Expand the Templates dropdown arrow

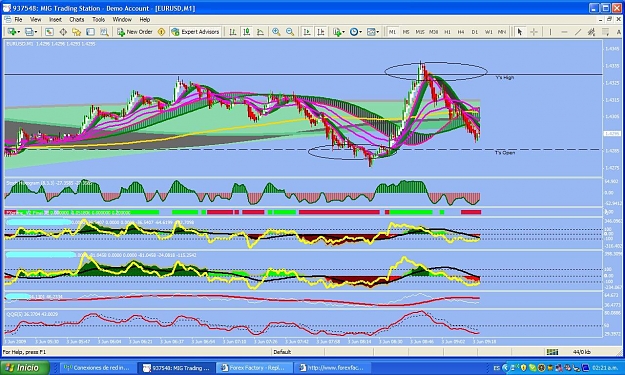[377, 32]
